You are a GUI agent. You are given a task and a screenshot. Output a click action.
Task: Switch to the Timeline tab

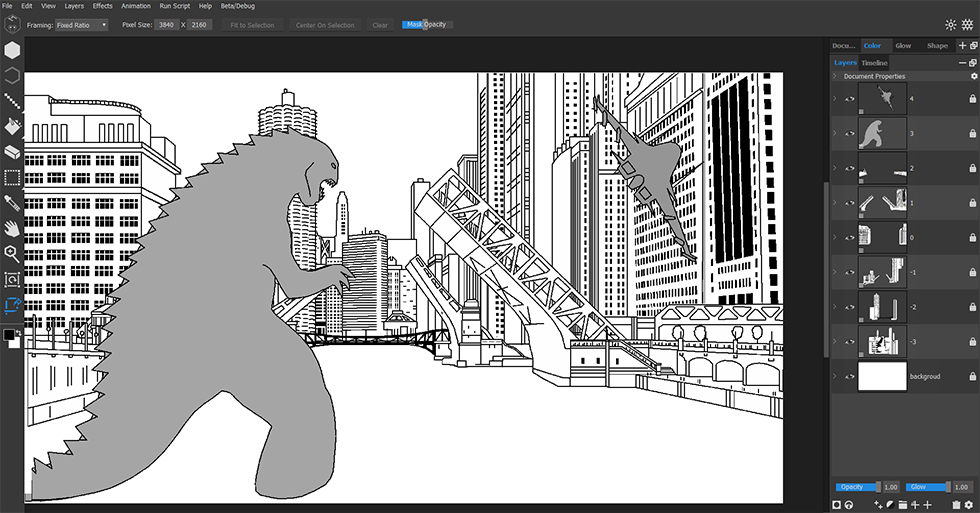coord(874,63)
